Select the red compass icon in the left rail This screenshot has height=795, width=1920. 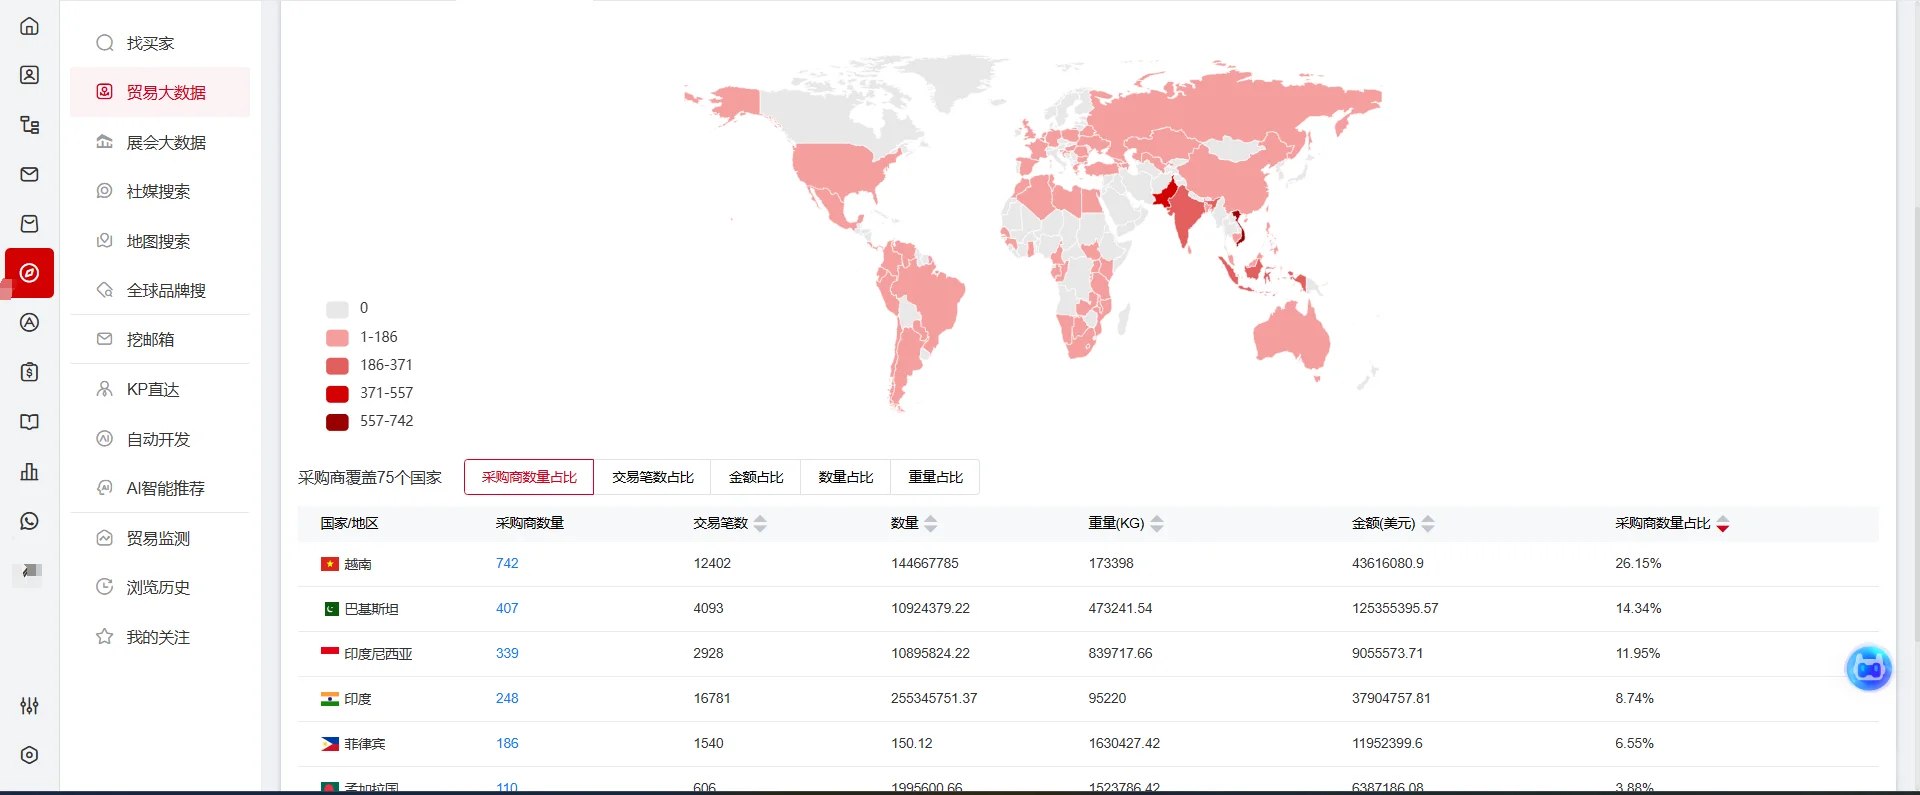[30, 273]
